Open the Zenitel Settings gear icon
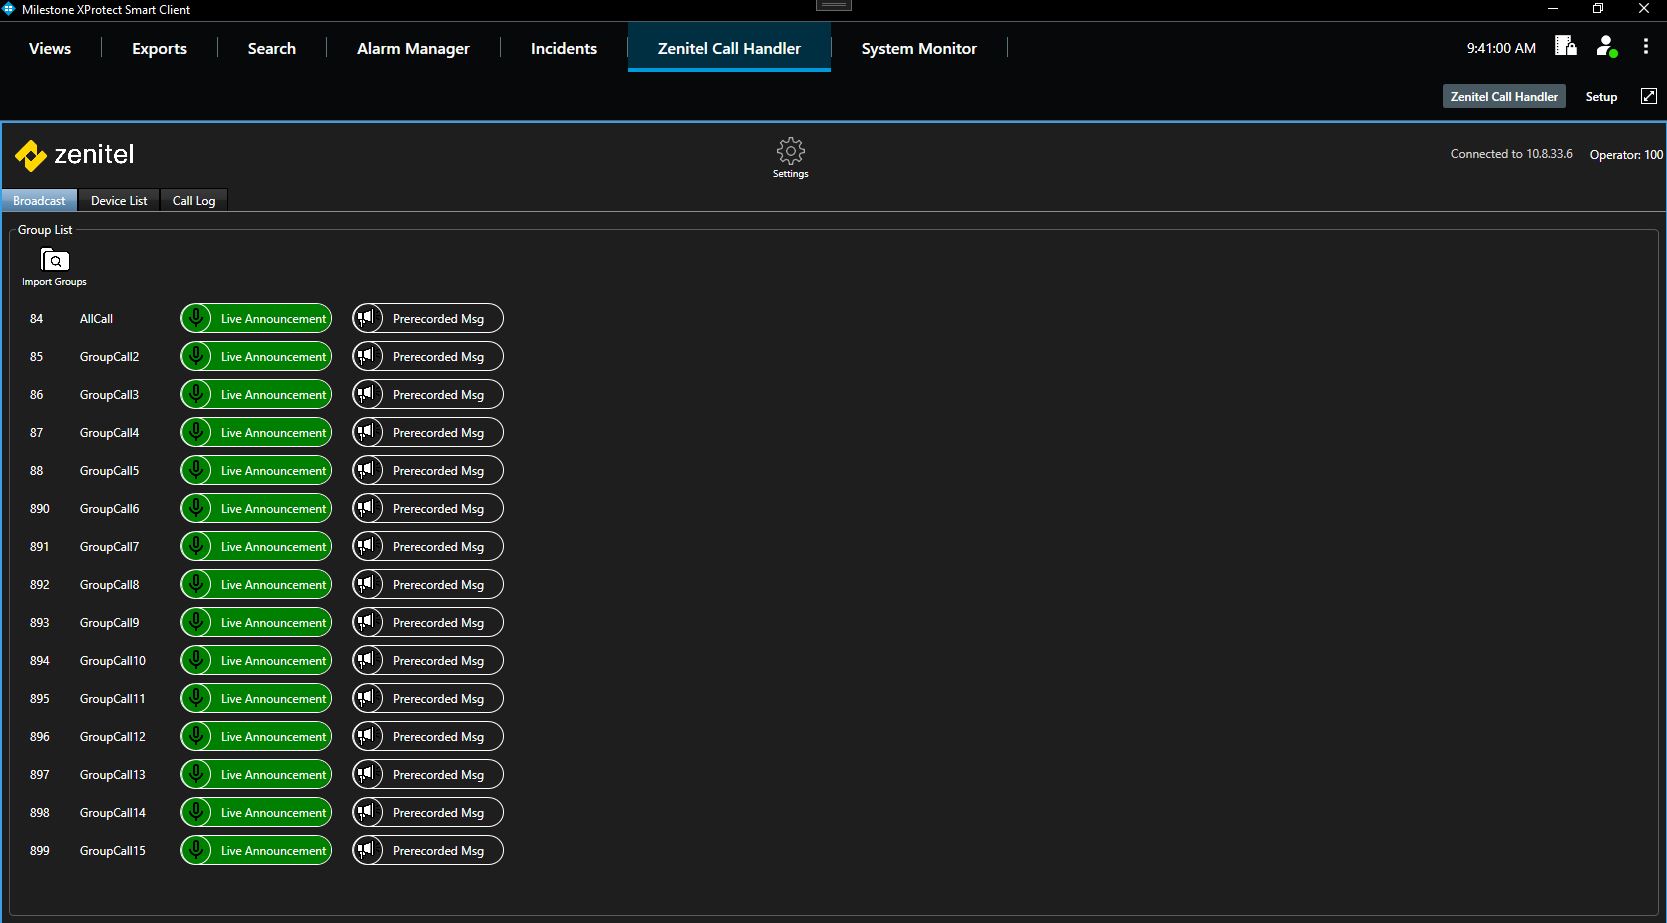The height and width of the screenshot is (923, 1667). (790, 152)
